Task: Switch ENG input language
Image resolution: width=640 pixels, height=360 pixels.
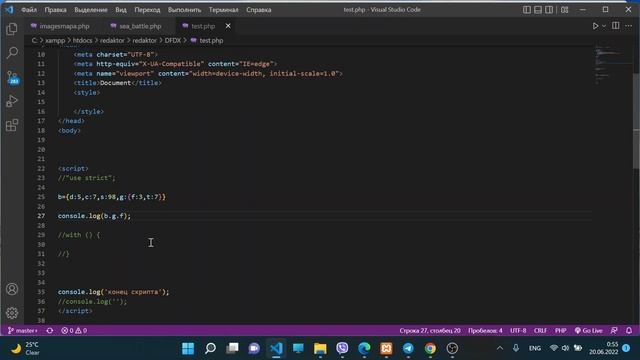Action: click(x=535, y=348)
